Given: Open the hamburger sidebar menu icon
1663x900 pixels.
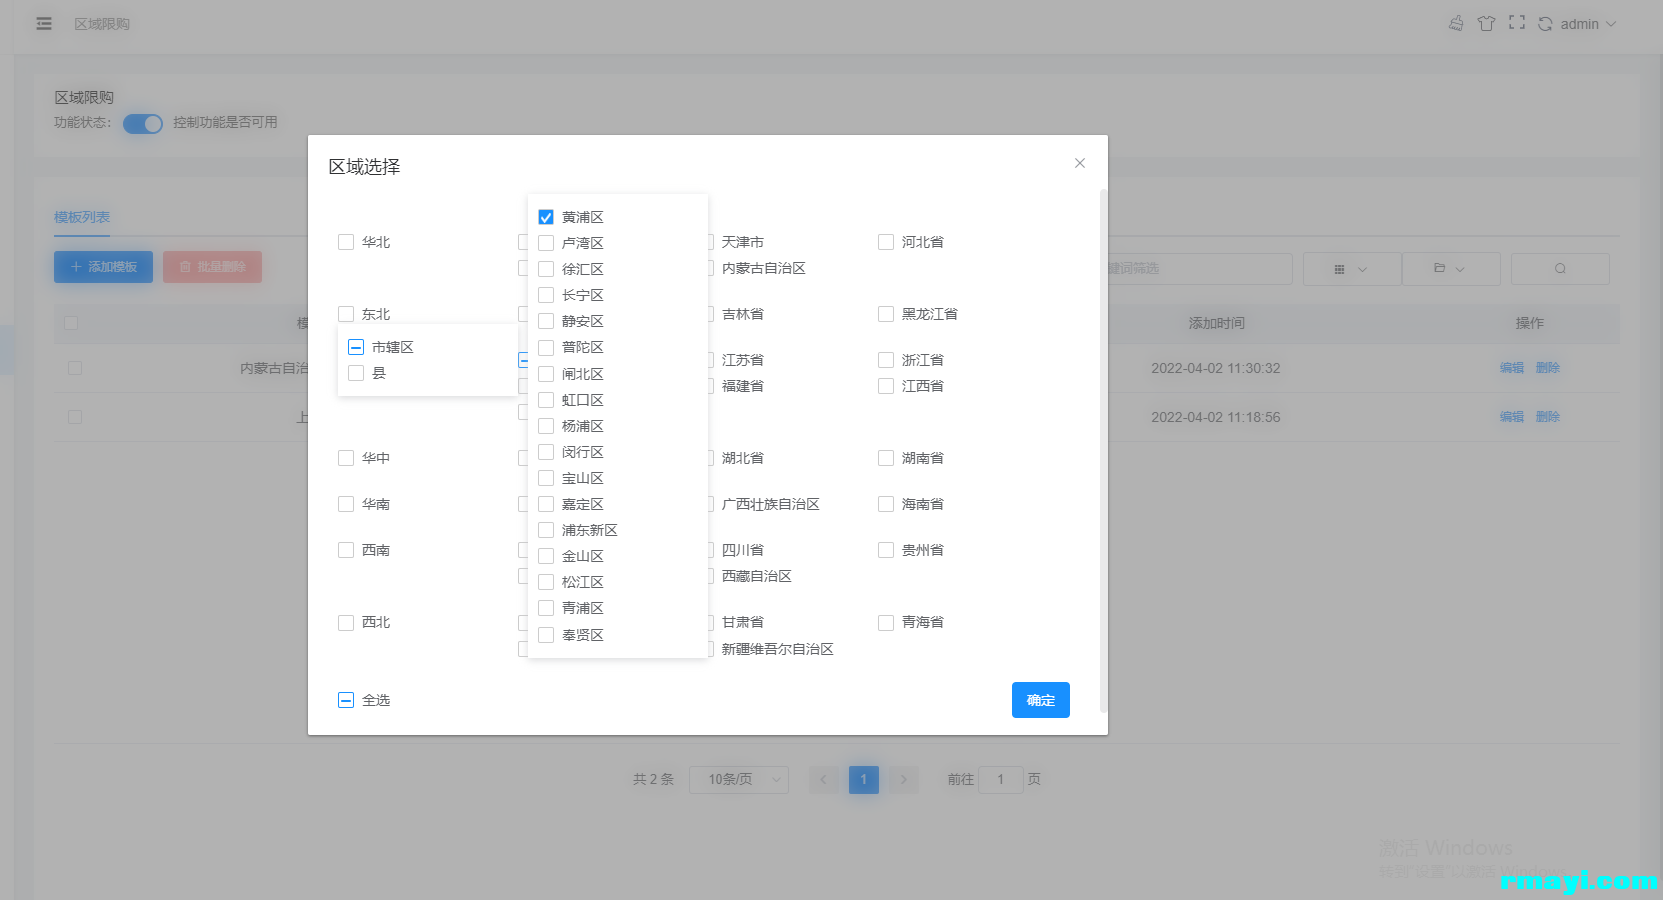Looking at the screenshot, I should click(x=44, y=23).
